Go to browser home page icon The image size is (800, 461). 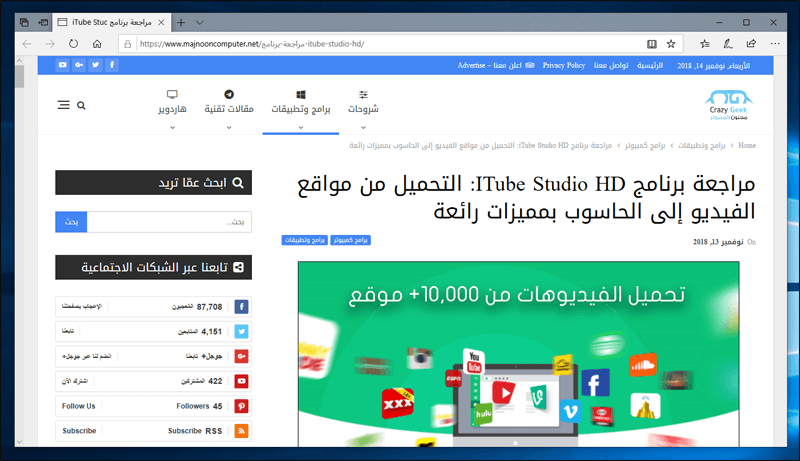97,44
